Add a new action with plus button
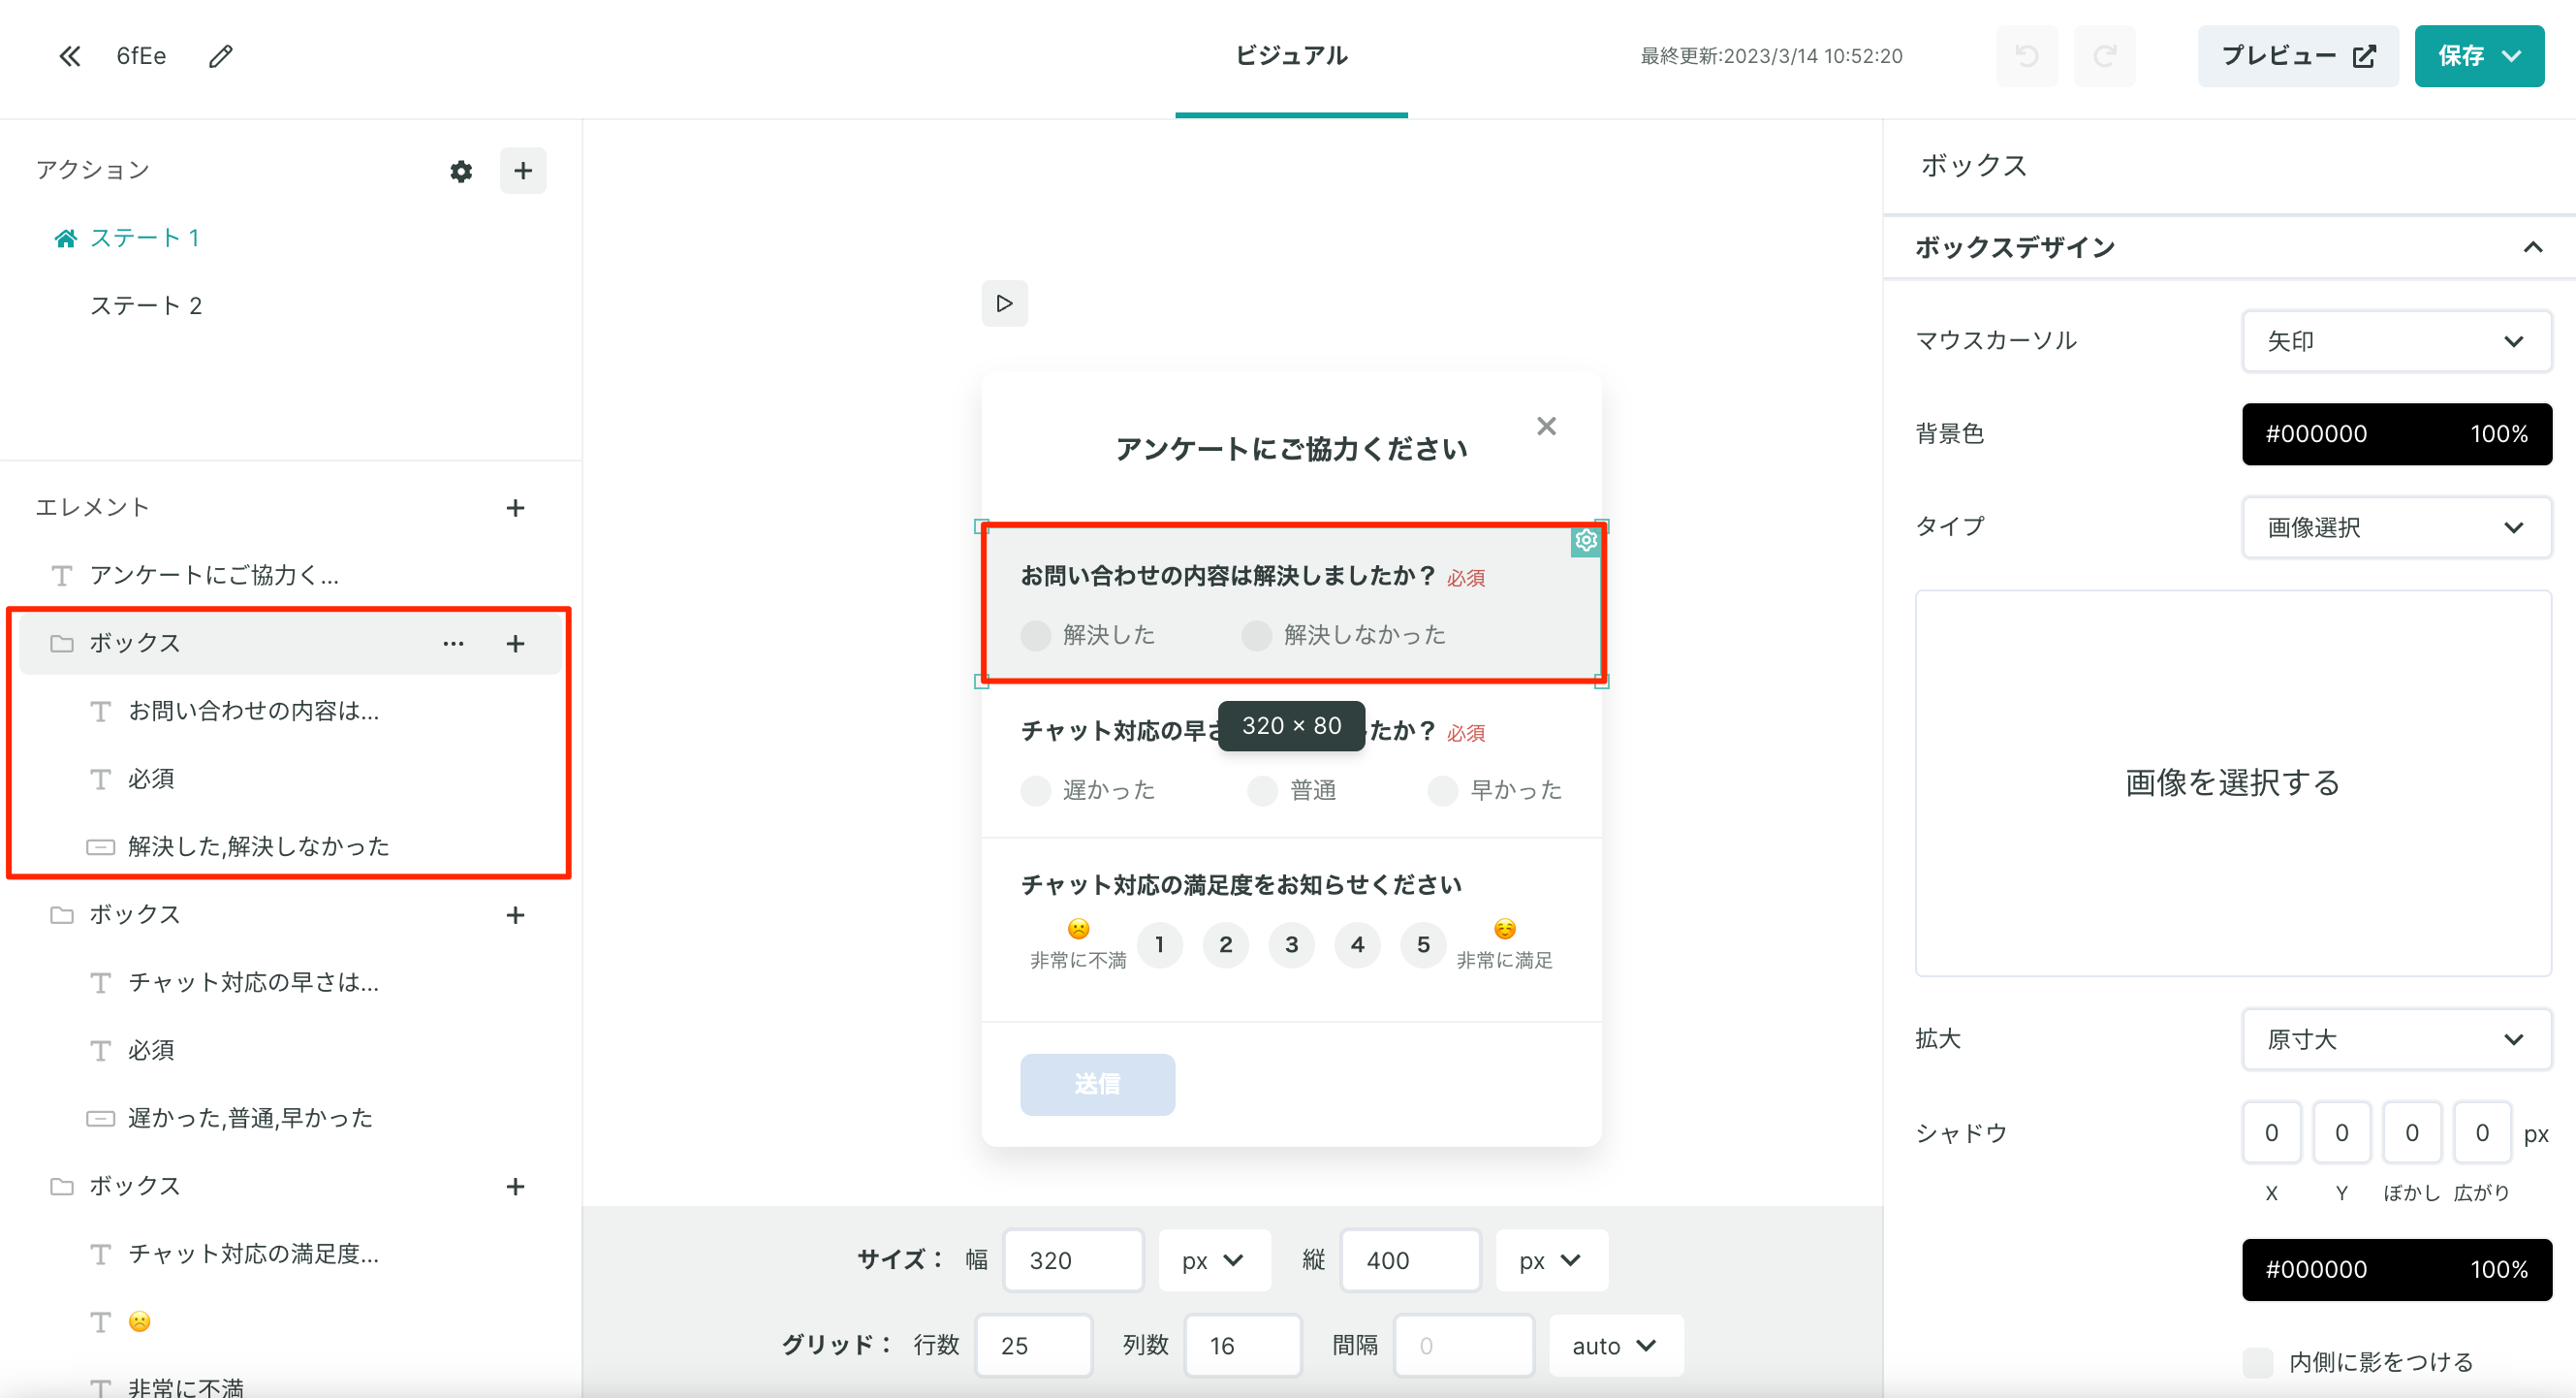Image resolution: width=2576 pixels, height=1398 pixels. pos(523,171)
